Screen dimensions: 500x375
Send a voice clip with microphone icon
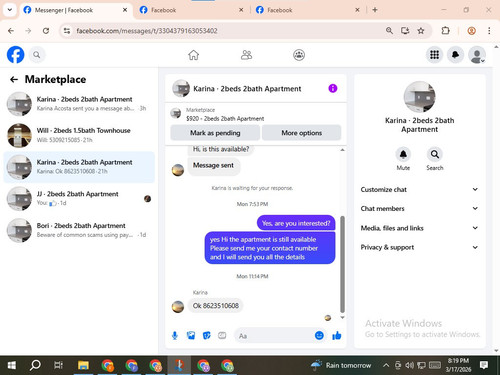tap(175, 336)
